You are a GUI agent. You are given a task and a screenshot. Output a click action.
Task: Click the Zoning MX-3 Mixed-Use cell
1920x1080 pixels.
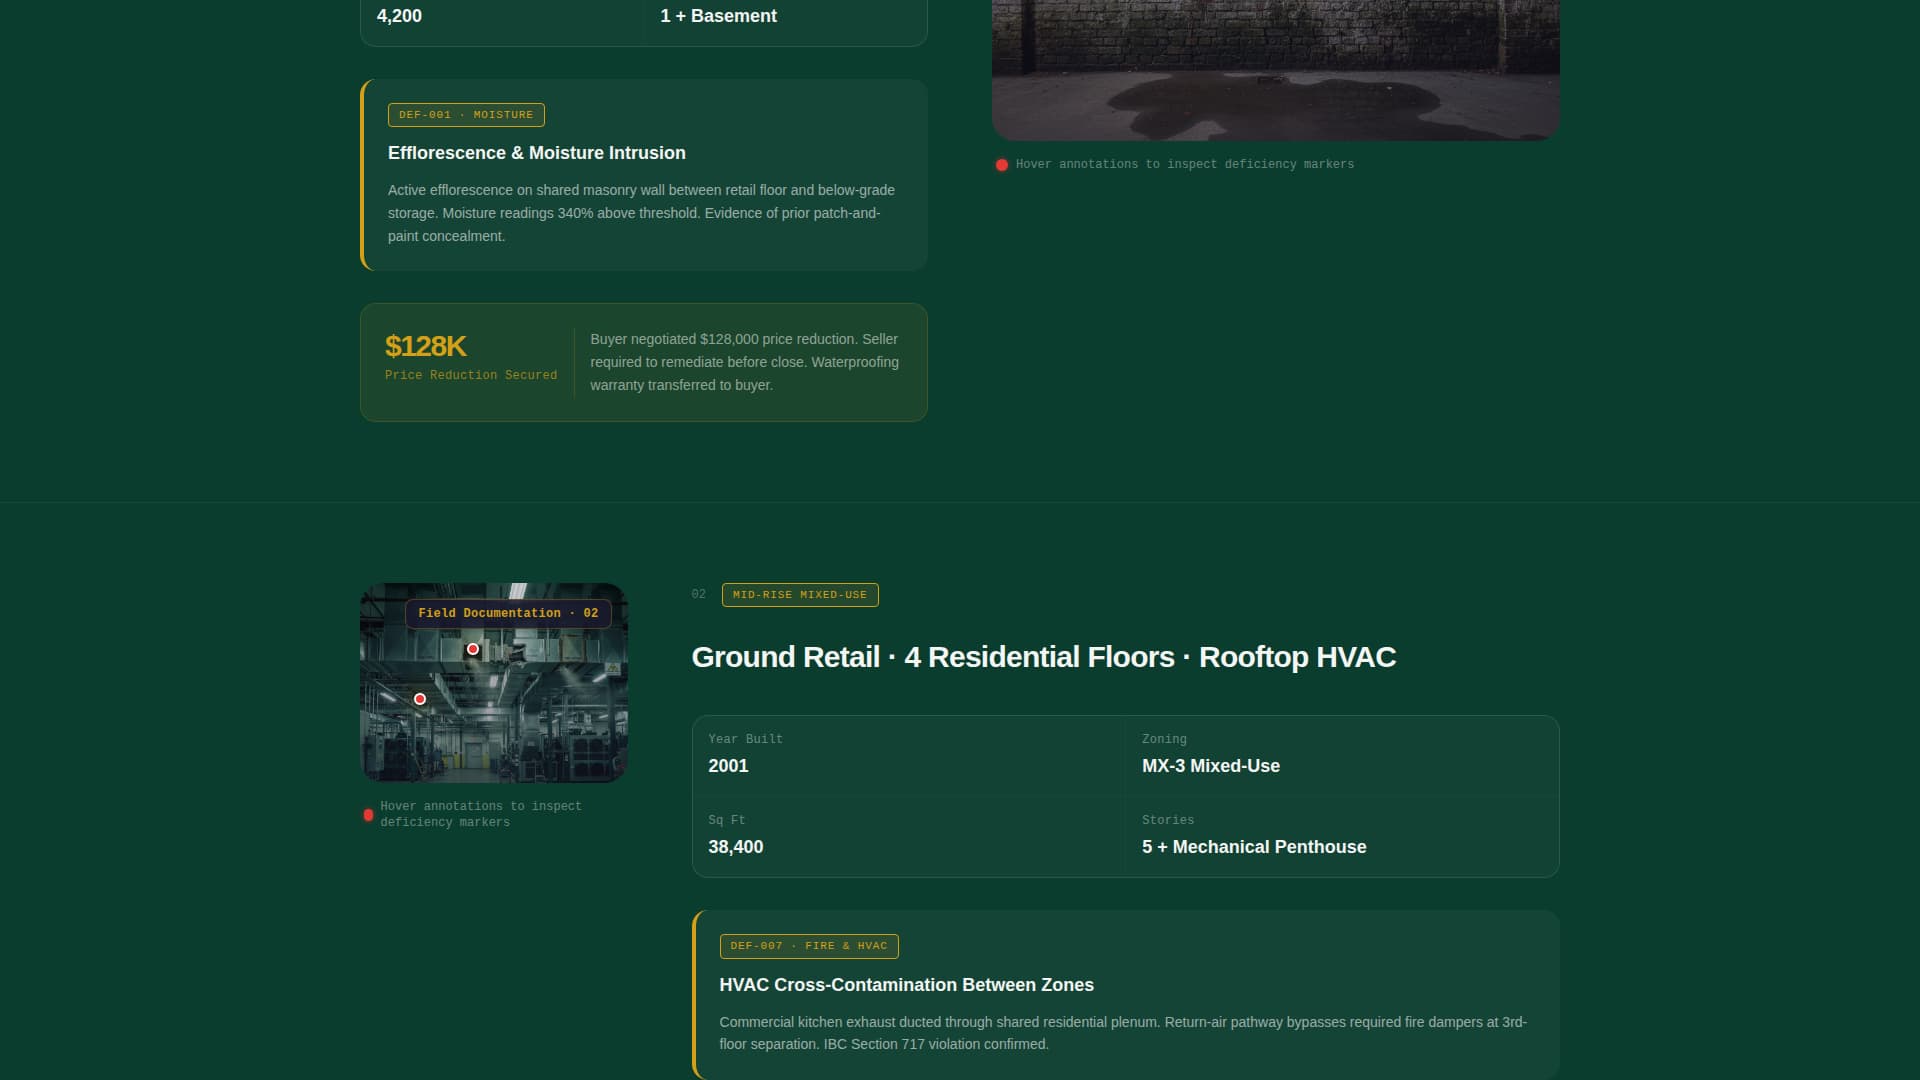point(1340,755)
